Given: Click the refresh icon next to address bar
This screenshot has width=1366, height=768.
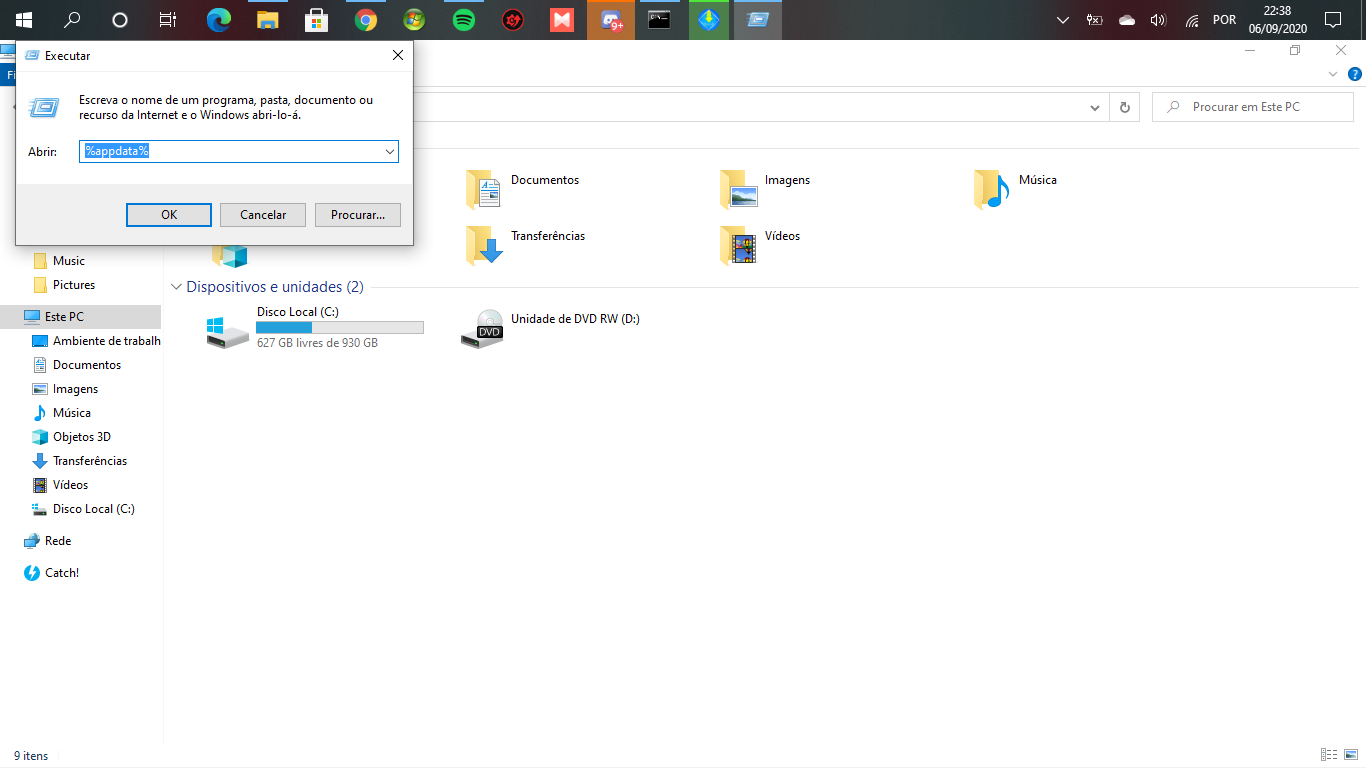Looking at the screenshot, I should (1125, 107).
